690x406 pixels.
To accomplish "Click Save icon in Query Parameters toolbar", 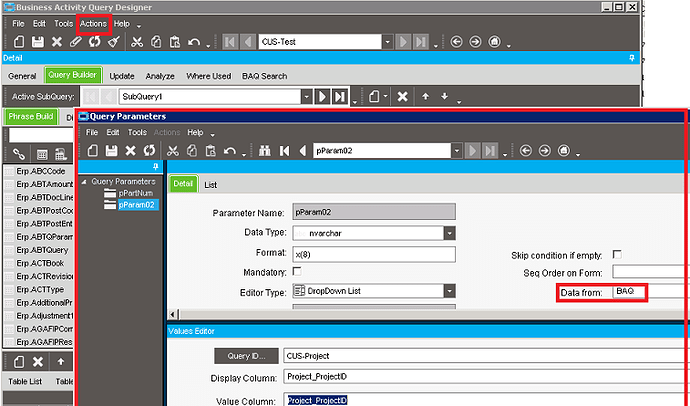I will 111,150.
